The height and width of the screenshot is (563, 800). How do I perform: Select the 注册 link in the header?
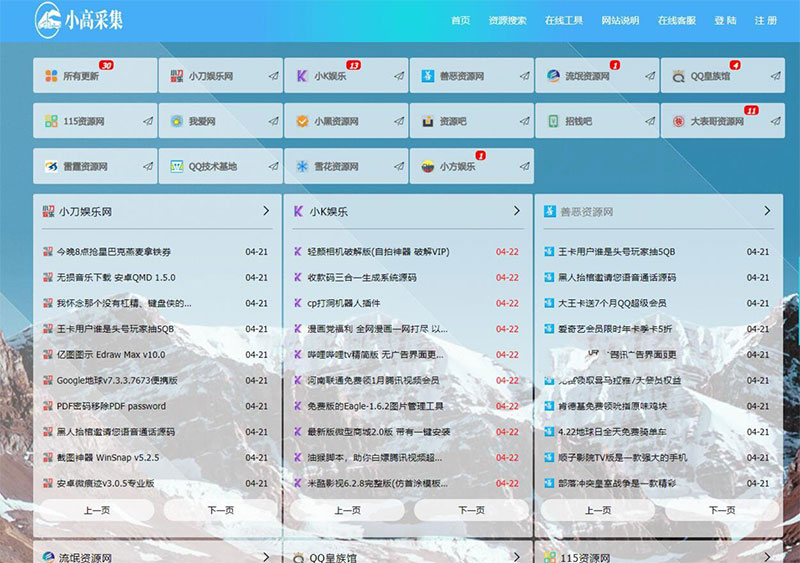click(765, 20)
